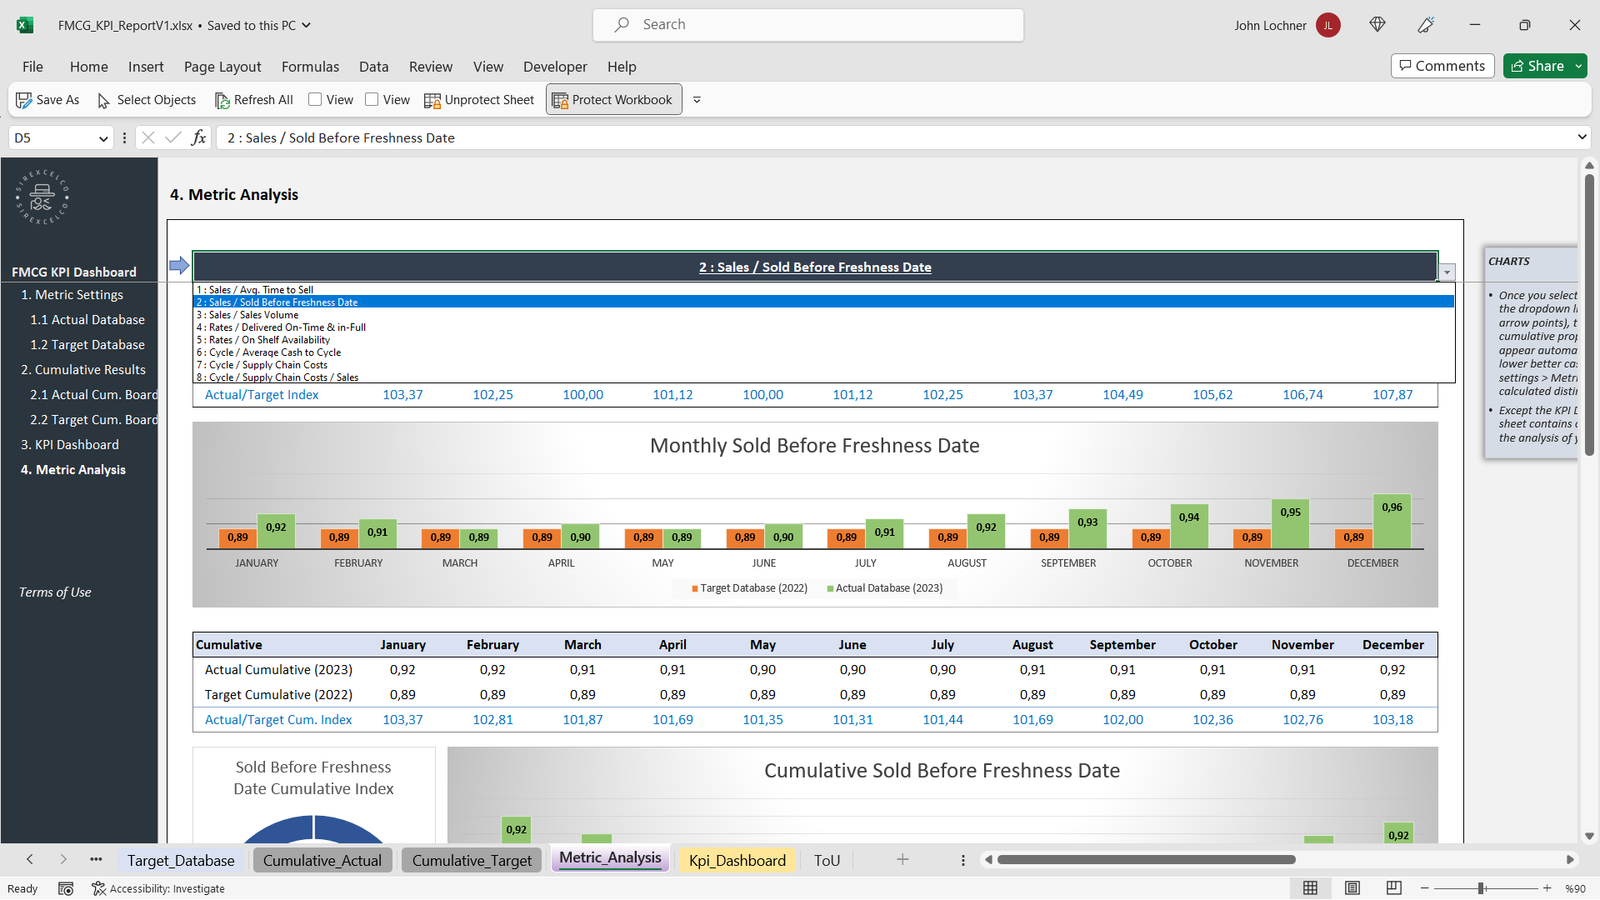Open 3. KPI Dashboard sidebar link
Screen dimensions: 1600x900
pyautogui.click(x=70, y=445)
